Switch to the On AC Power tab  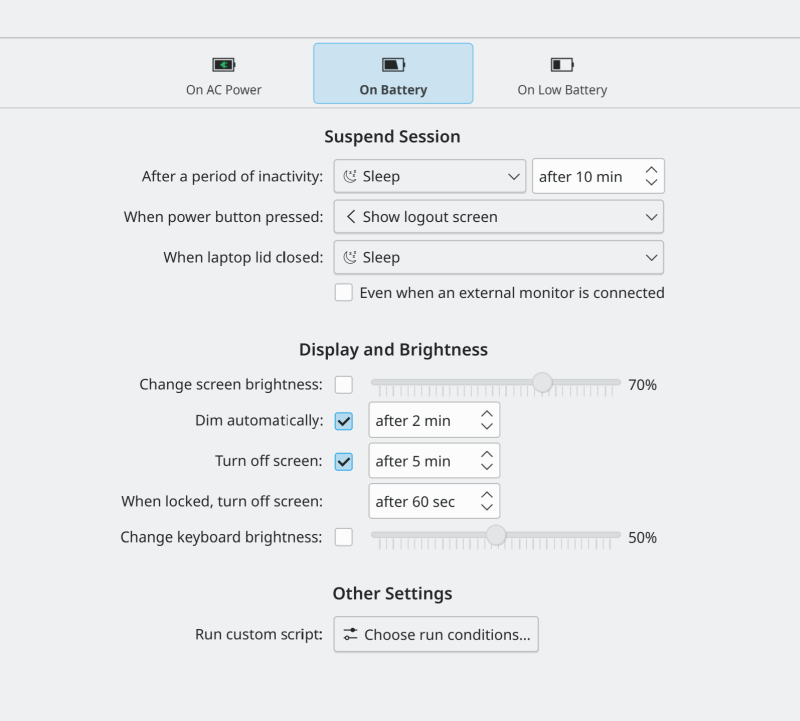(224, 73)
